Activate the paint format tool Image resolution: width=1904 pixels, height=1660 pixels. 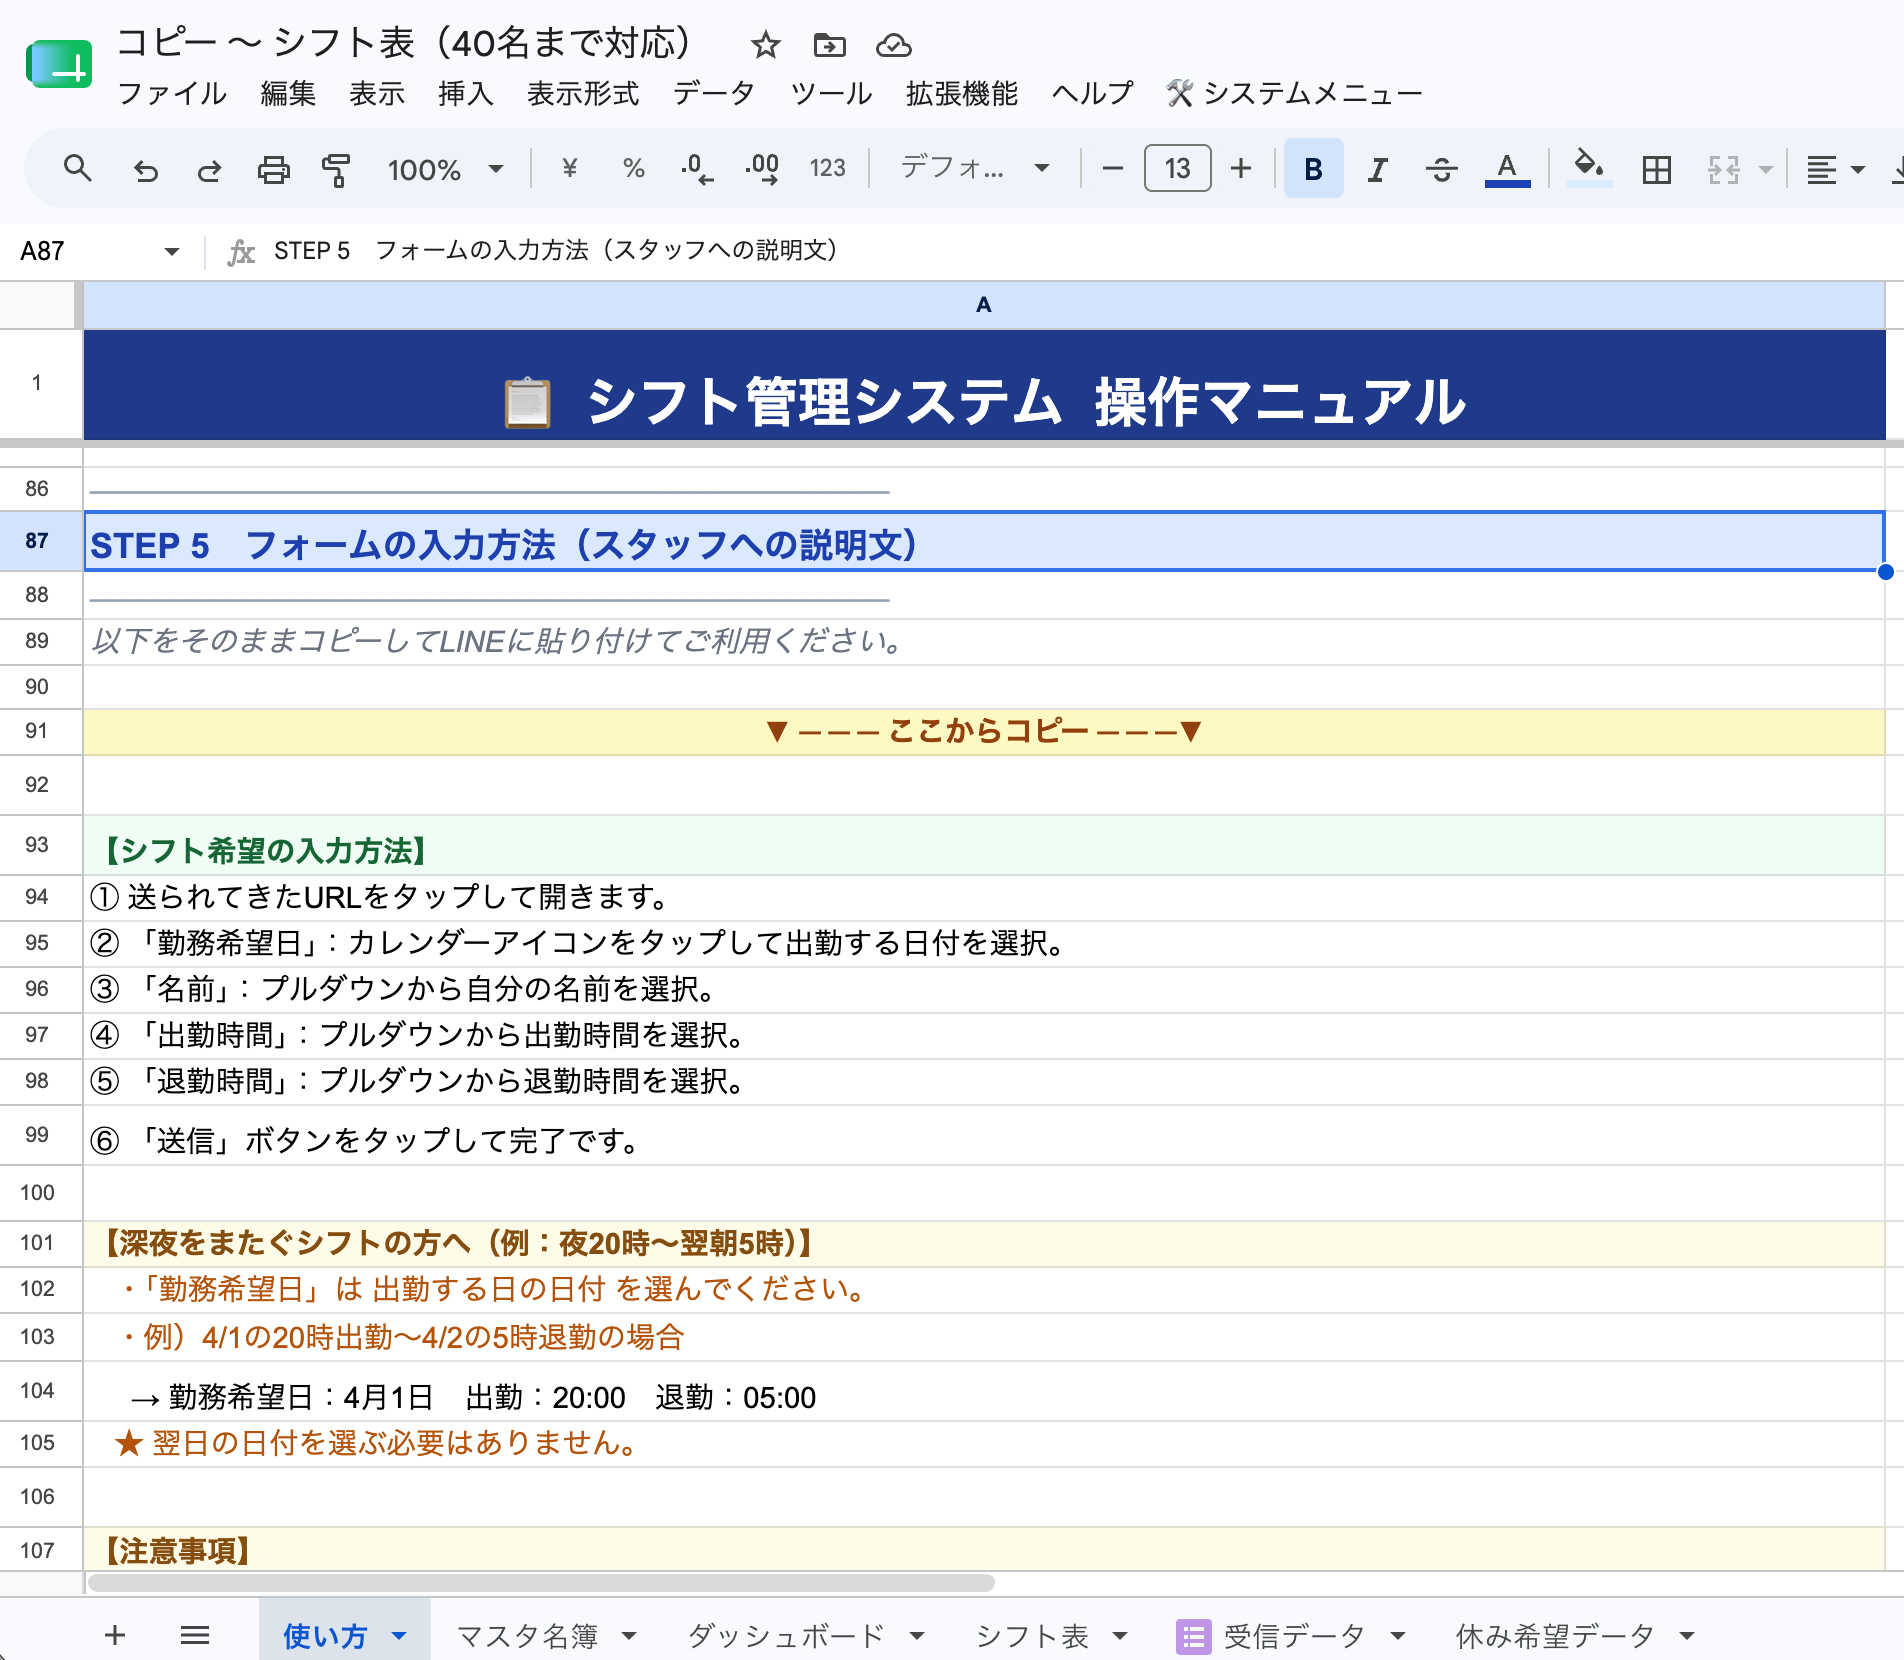click(336, 170)
